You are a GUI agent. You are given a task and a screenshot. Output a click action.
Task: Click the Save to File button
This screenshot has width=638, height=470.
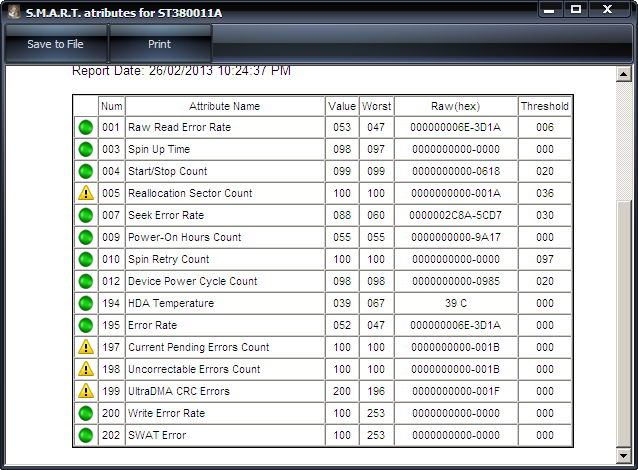click(x=55, y=44)
